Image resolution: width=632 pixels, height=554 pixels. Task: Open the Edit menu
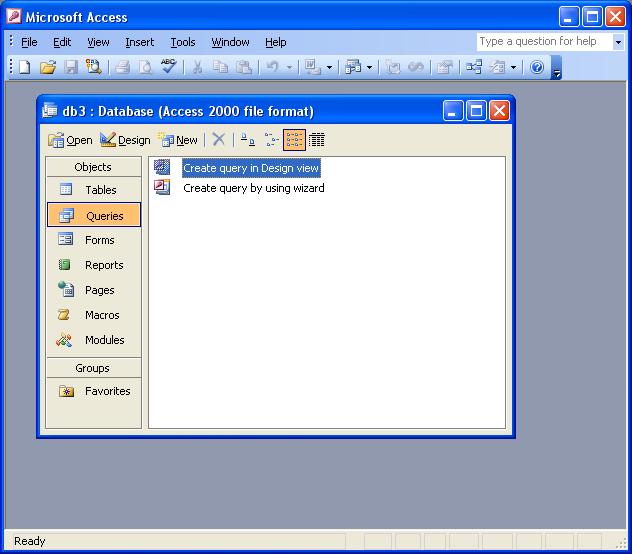click(x=62, y=42)
